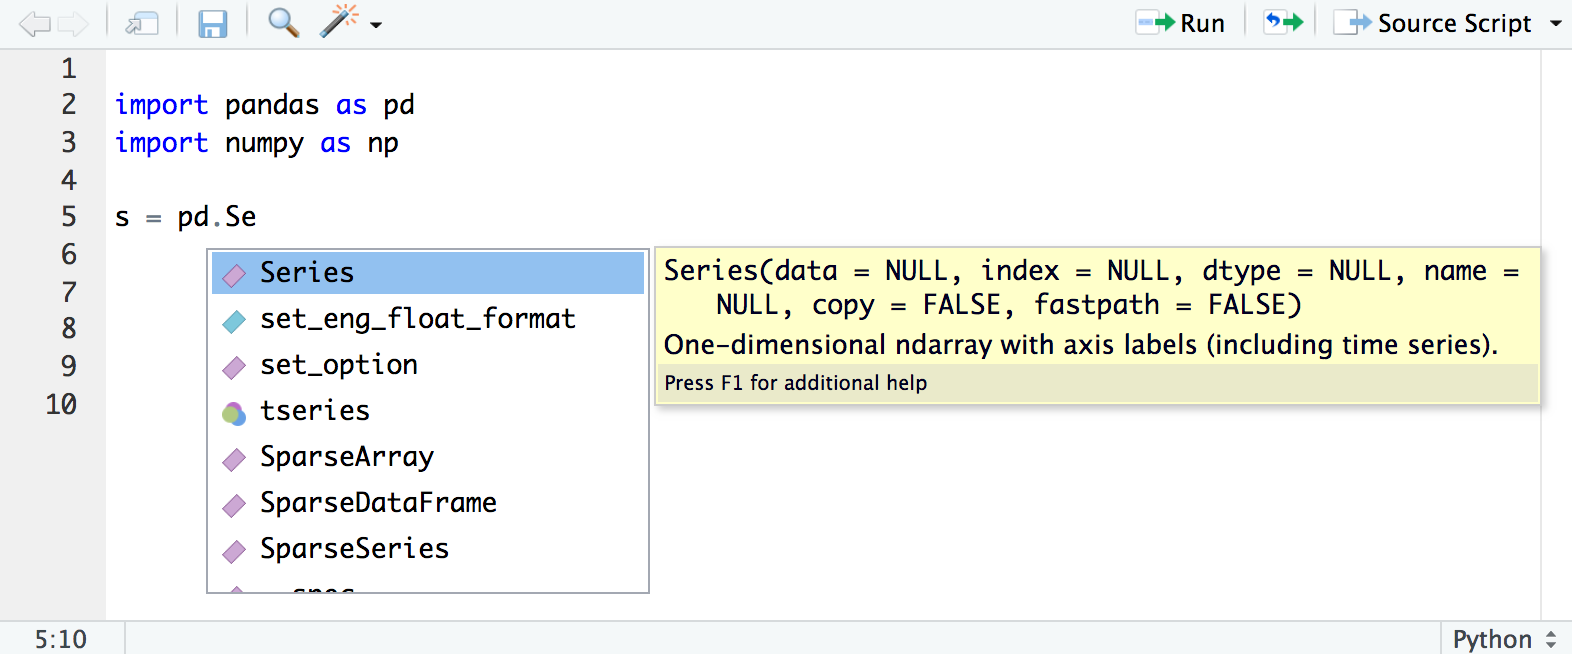Expand the code tools dropdown arrow
This screenshot has width=1572, height=654.
(x=376, y=24)
